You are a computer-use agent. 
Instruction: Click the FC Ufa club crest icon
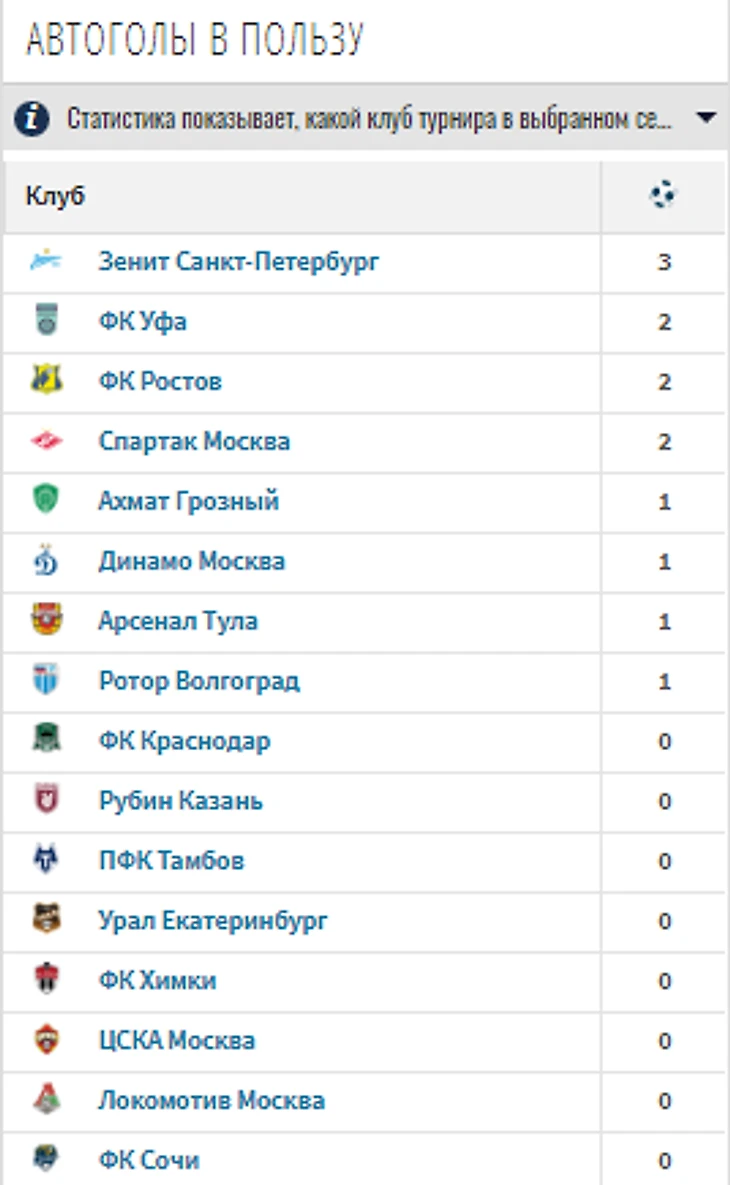coord(46,320)
